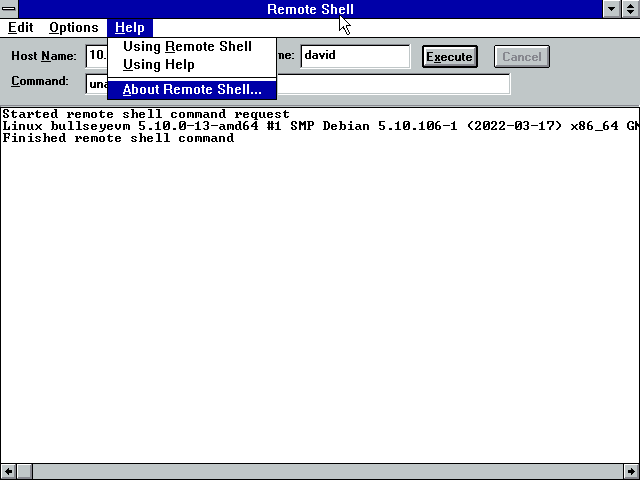This screenshot has width=640, height=480.
Task: Click the 'Linux bullseyevm' output line
Action: click(x=320, y=126)
